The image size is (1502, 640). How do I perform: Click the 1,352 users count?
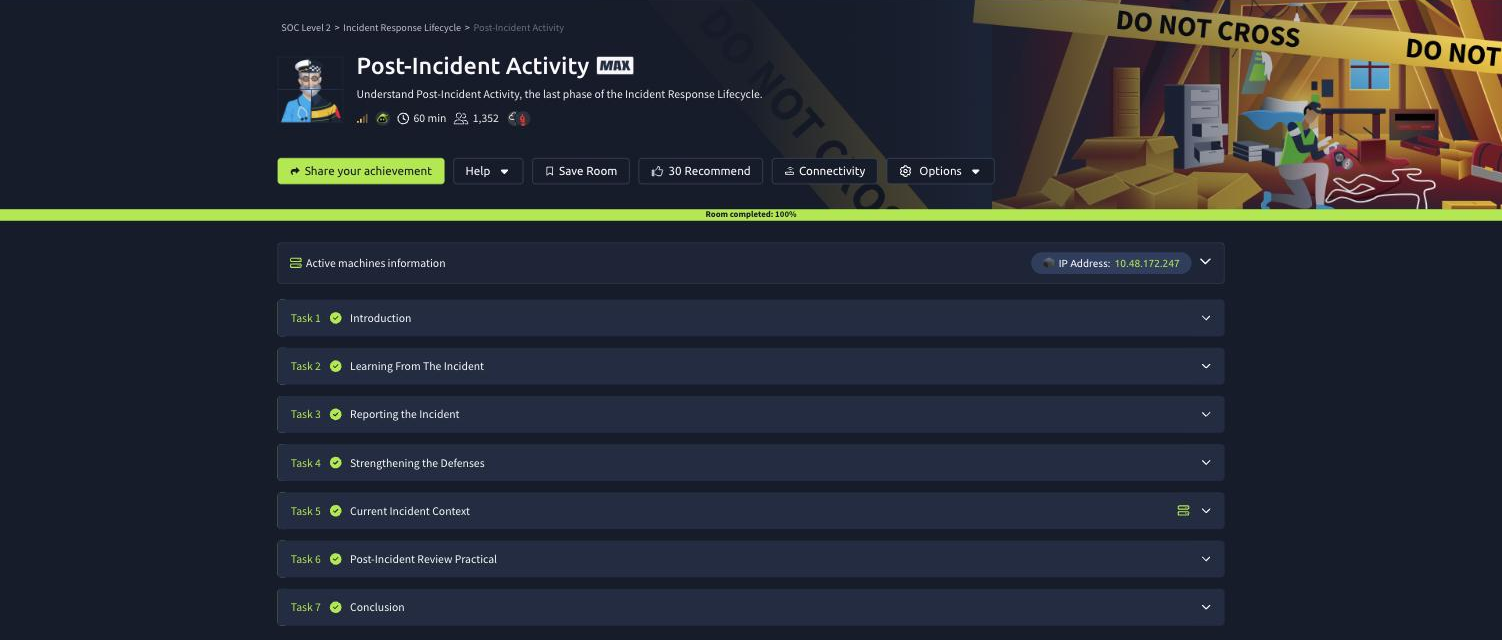pyautogui.click(x=486, y=118)
